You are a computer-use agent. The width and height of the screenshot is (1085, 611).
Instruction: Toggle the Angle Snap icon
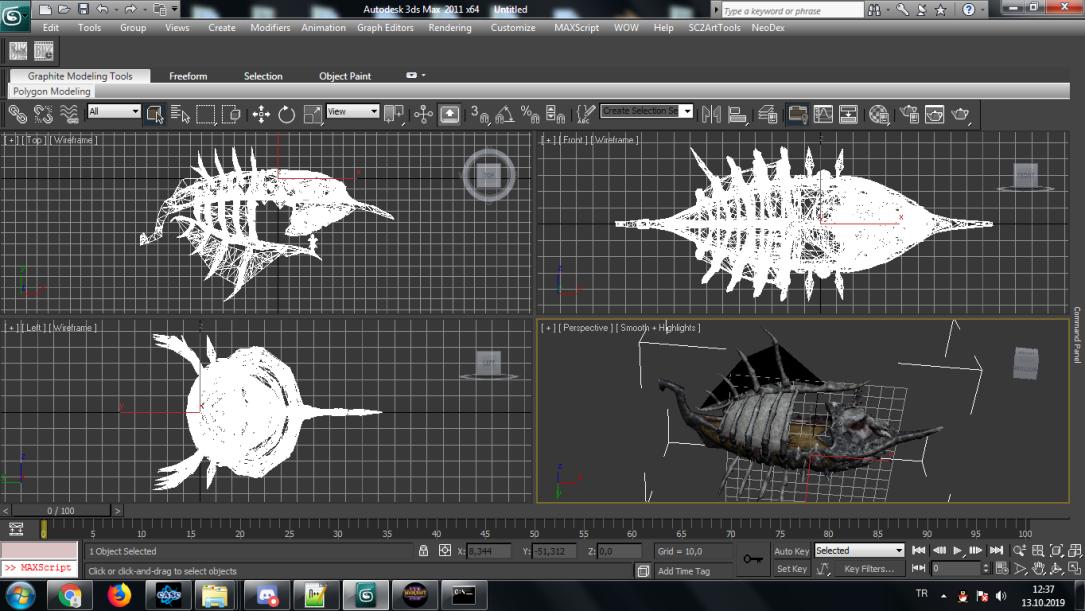[x=505, y=115]
